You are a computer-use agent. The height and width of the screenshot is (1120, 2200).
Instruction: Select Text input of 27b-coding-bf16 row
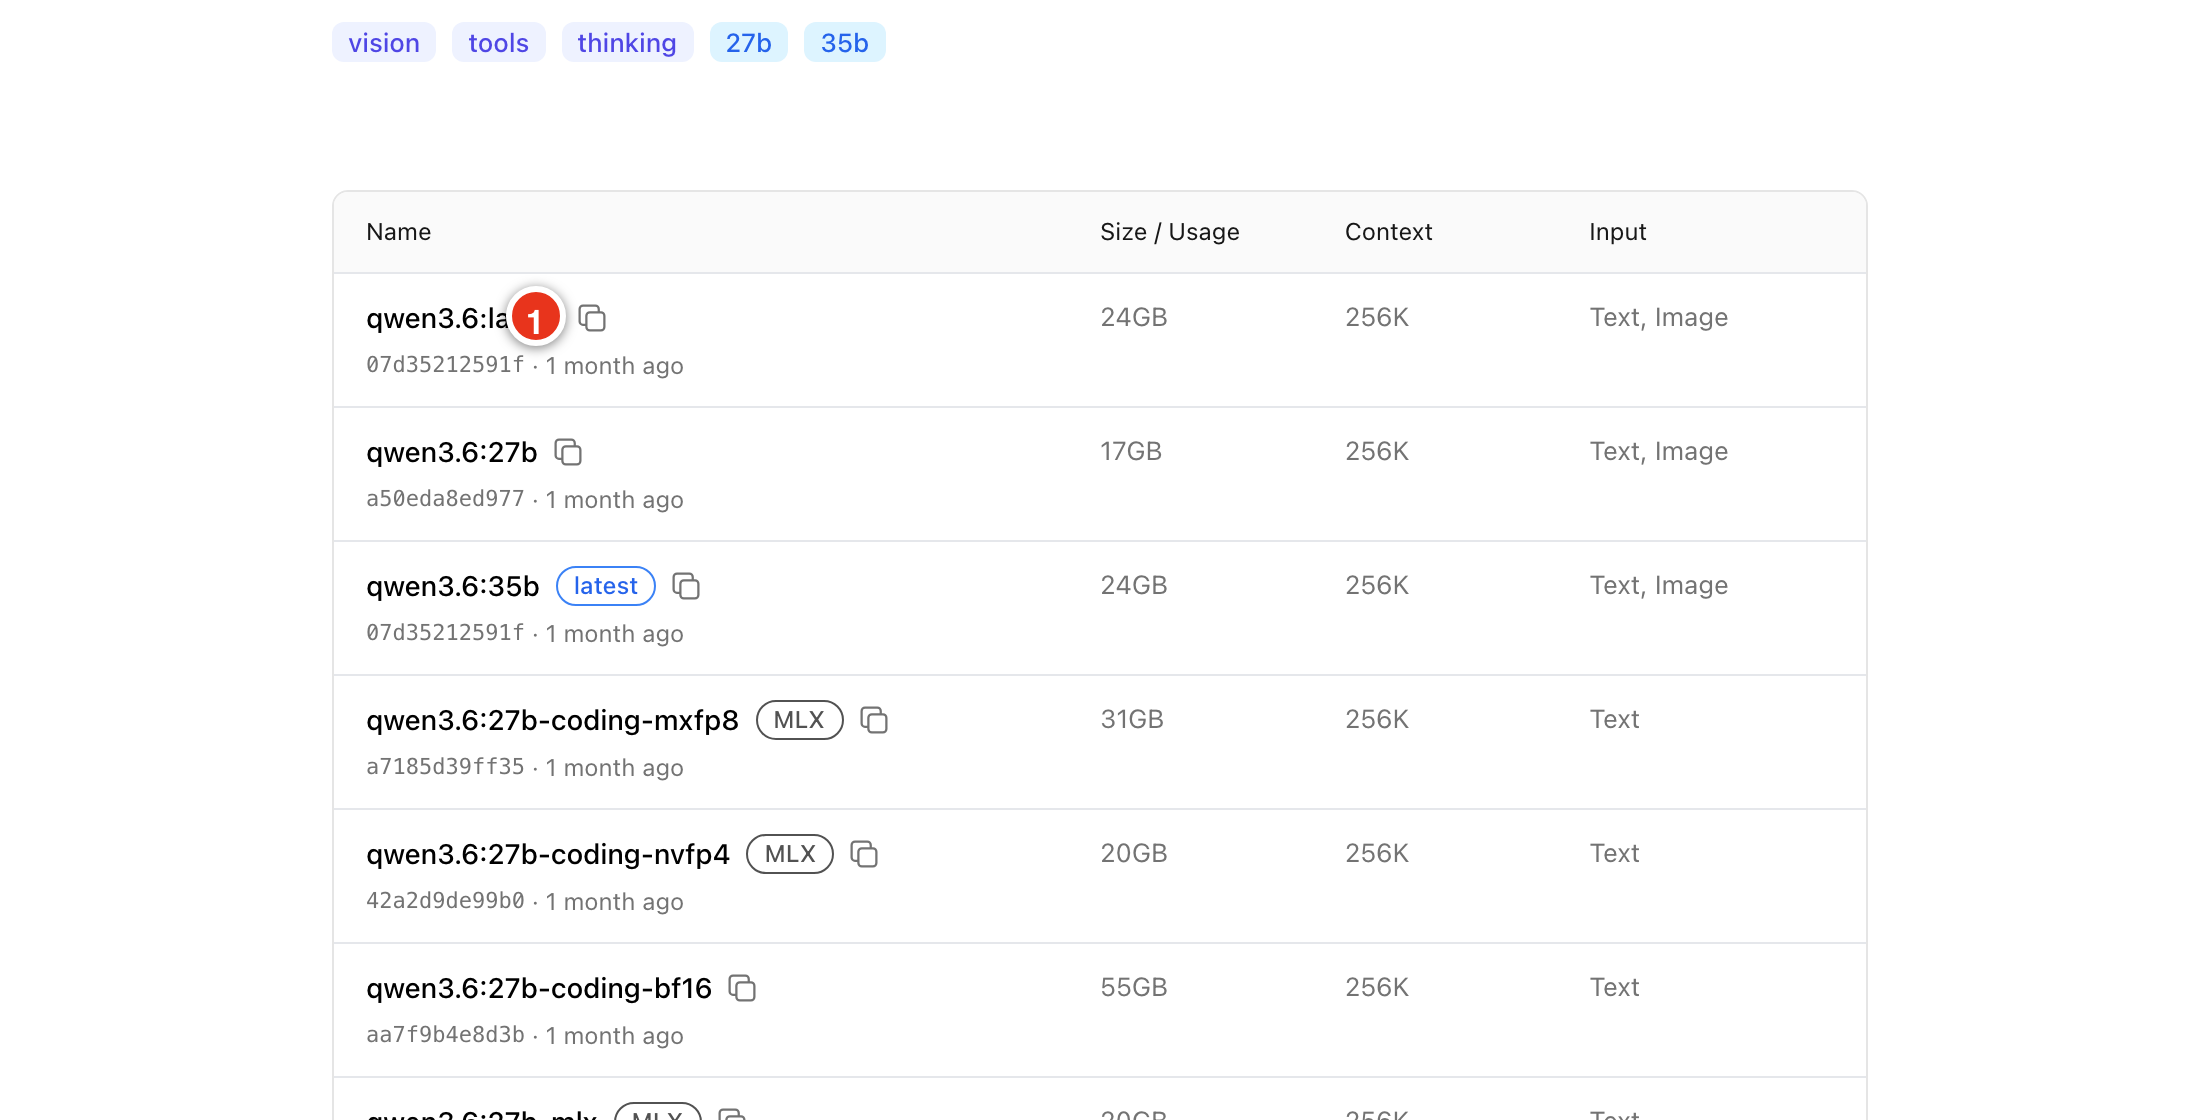(1615, 987)
